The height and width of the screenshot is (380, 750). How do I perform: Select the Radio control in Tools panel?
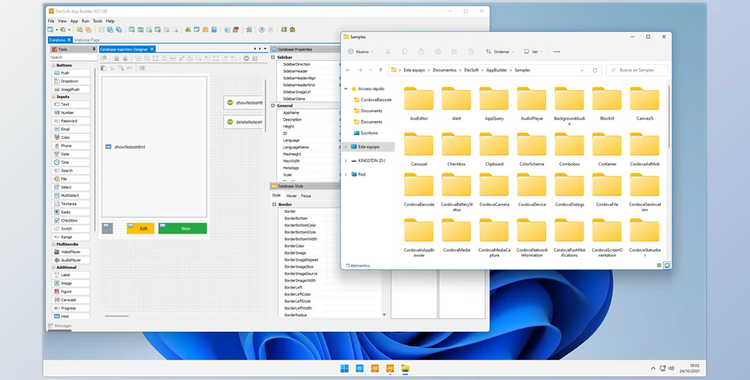pyautogui.click(x=71, y=212)
